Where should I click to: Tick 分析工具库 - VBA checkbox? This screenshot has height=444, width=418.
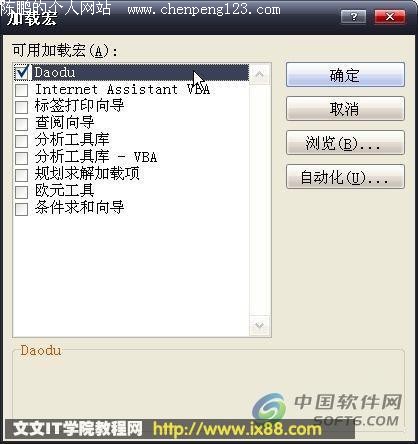(22, 158)
